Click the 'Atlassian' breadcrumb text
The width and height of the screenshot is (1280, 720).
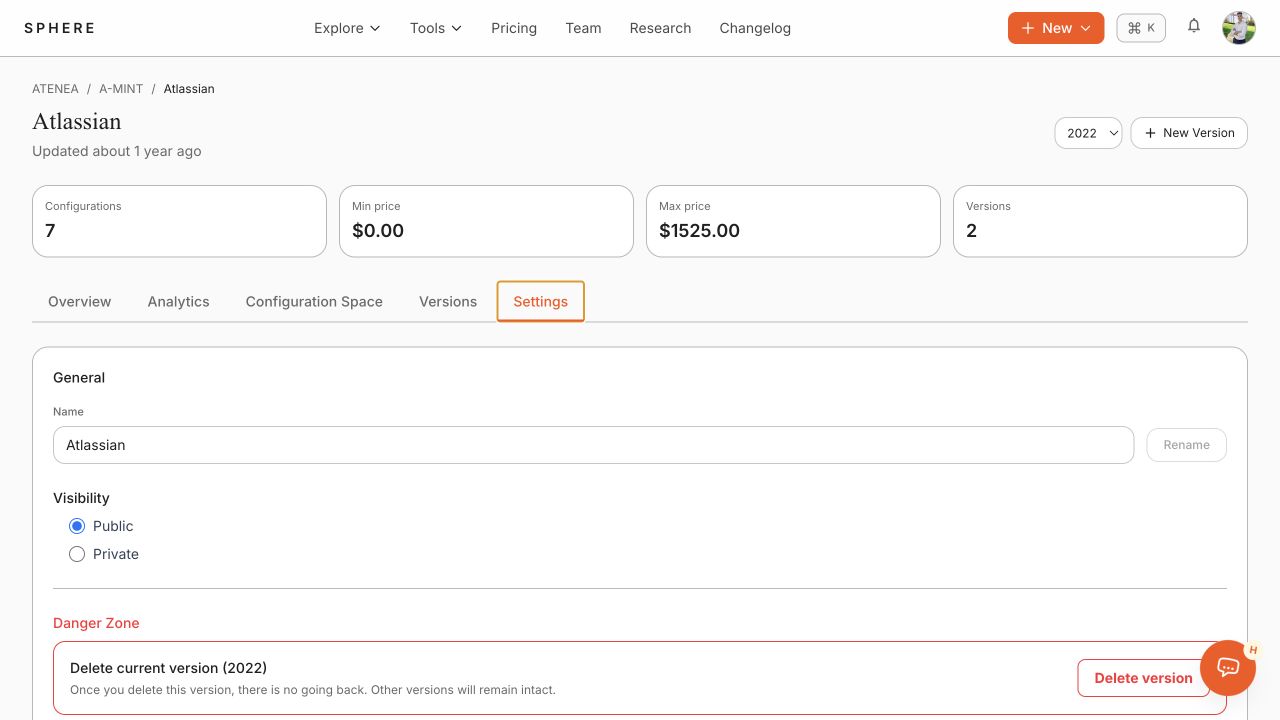[189, 89]
